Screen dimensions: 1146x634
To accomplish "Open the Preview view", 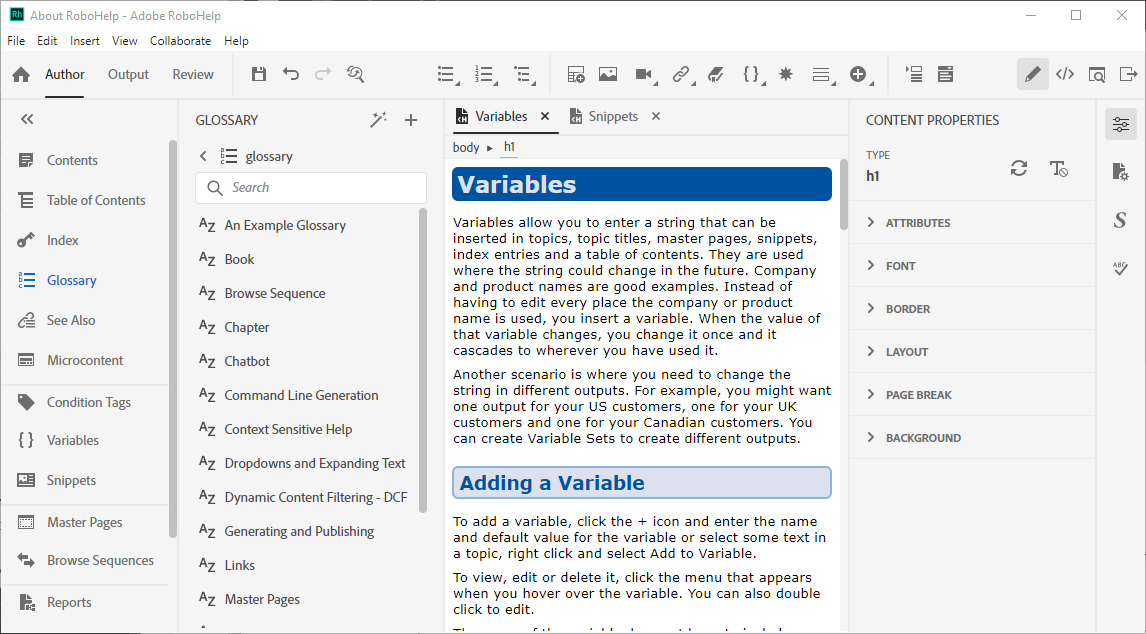I will [x=1096, y=74].
